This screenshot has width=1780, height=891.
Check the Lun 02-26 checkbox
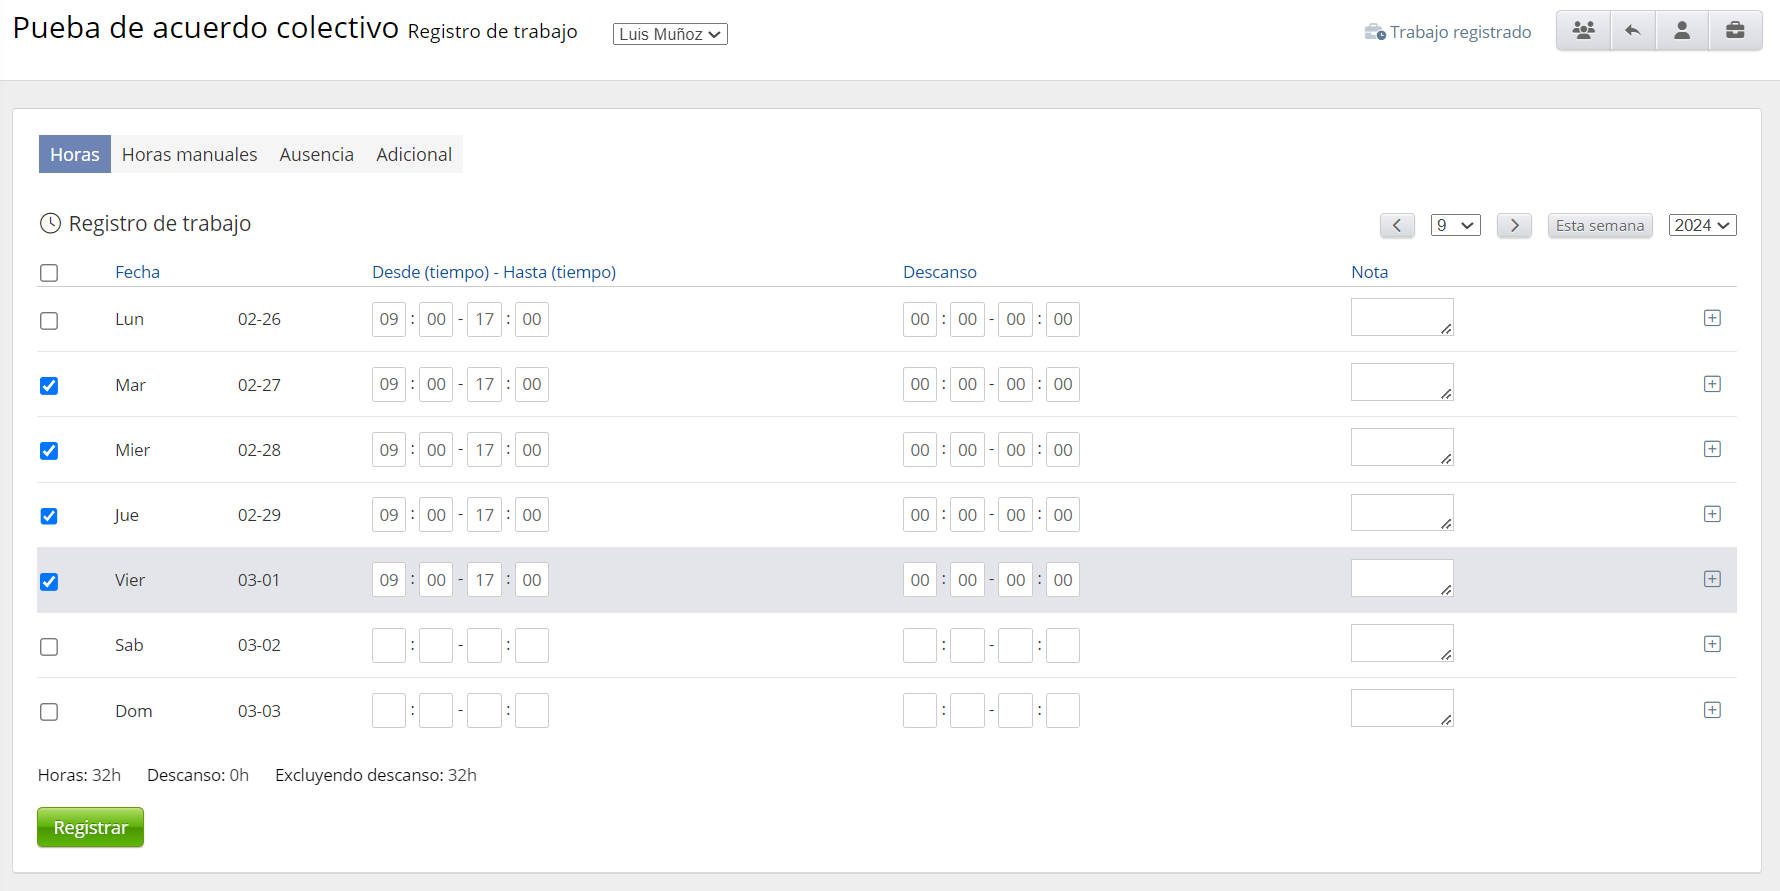pyautogui.click(x=49, y=321)
